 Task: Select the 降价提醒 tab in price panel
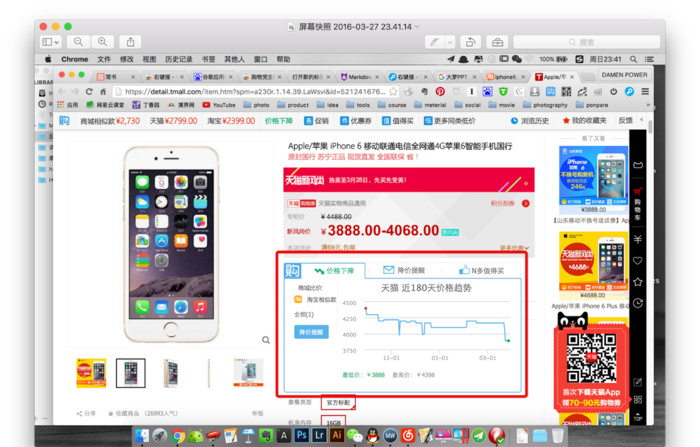click(x=404, y=271)
